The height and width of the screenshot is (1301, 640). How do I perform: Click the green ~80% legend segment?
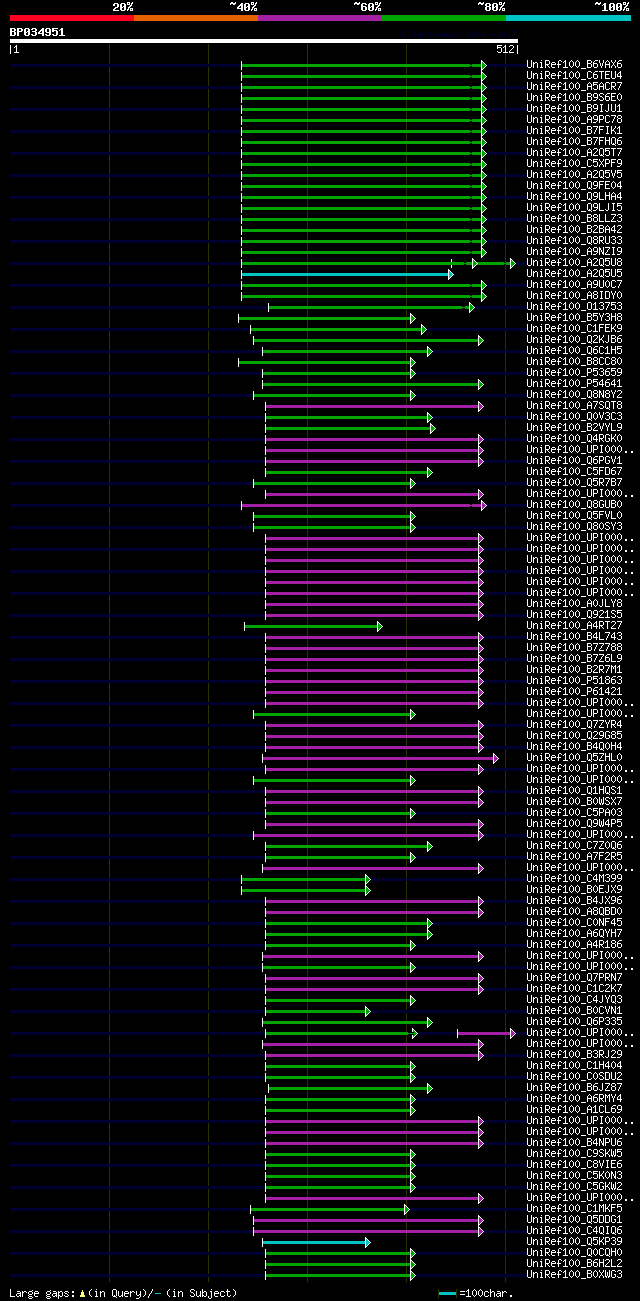point(444,17)
